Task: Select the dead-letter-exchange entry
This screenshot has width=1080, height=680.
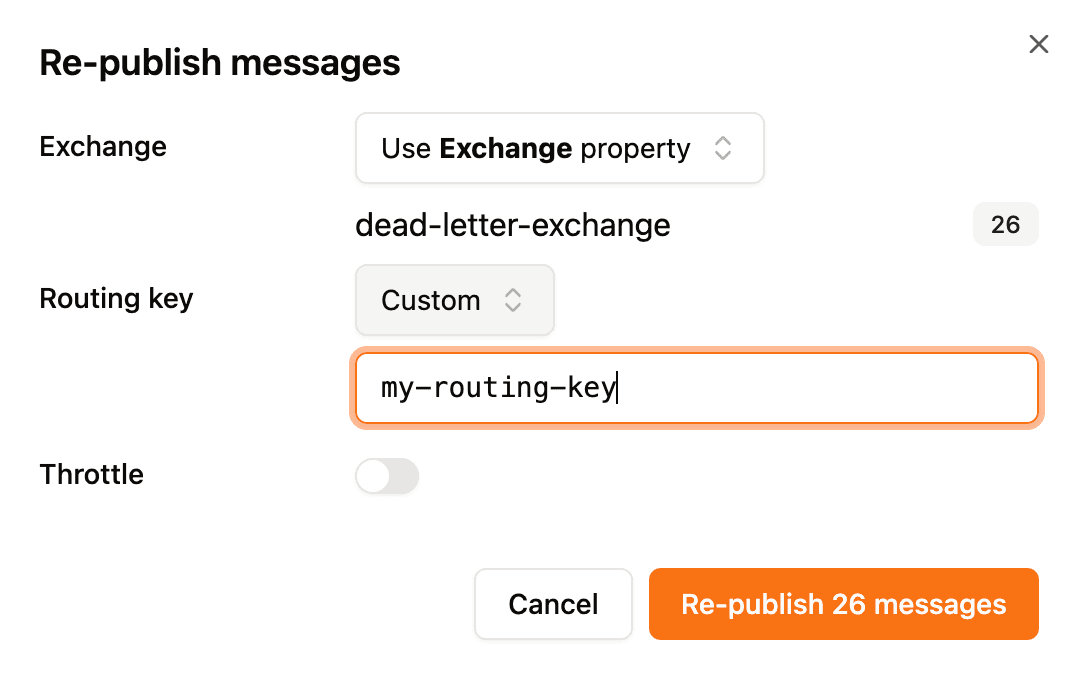Action: [x=512, y=225]
